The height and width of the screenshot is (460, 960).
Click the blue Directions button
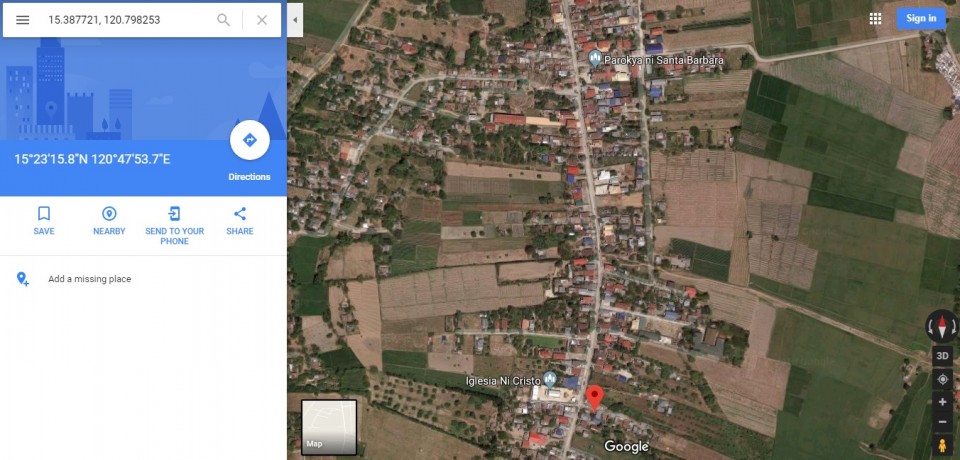point(249,141)
